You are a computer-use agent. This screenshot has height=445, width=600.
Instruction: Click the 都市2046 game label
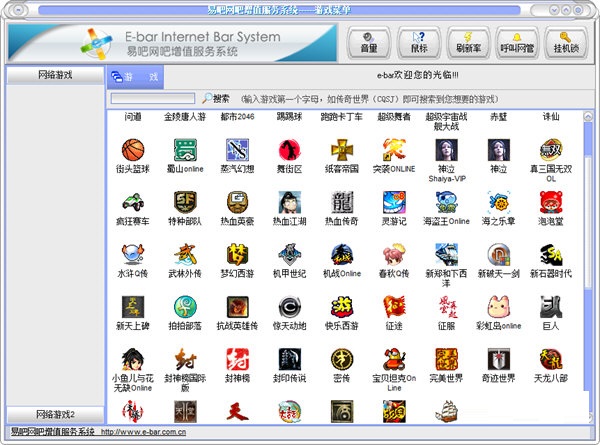pos(237,116)
